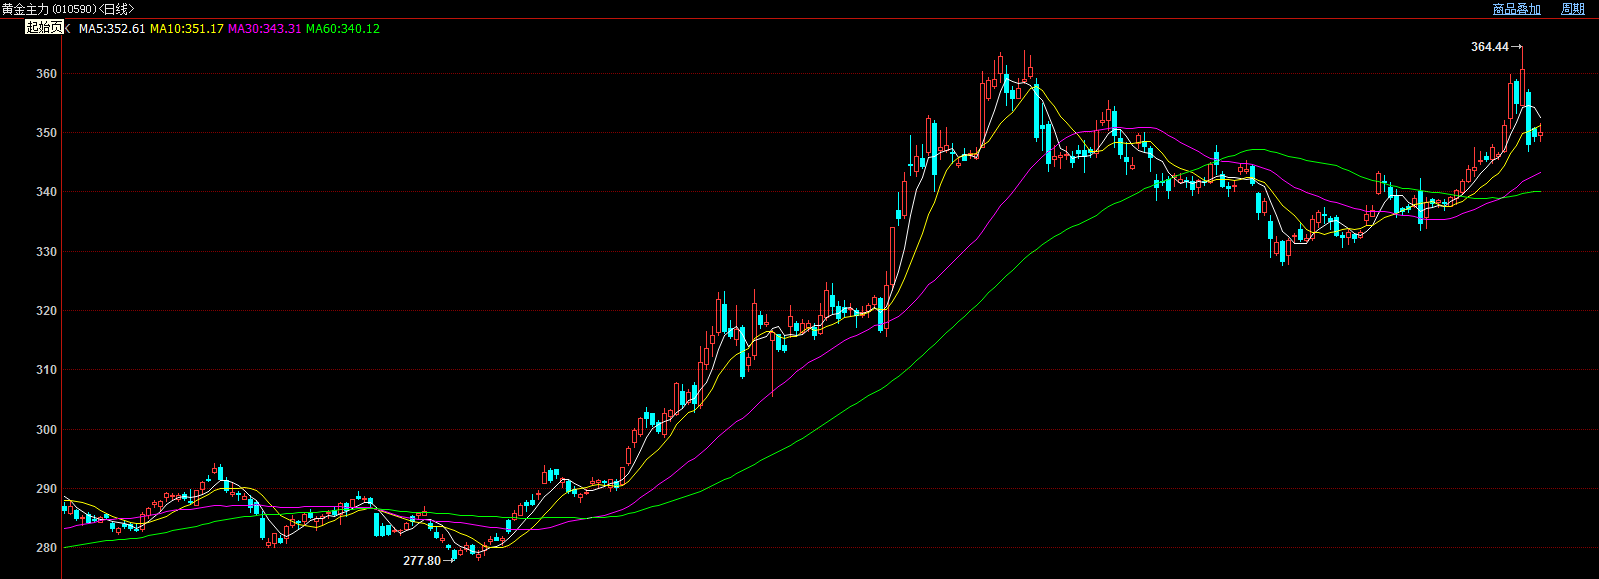Image resolution: width=1599 pixels, height=579 pixels.
Task: Click the 364.44 high price marker
Action: click(1489, 47)
